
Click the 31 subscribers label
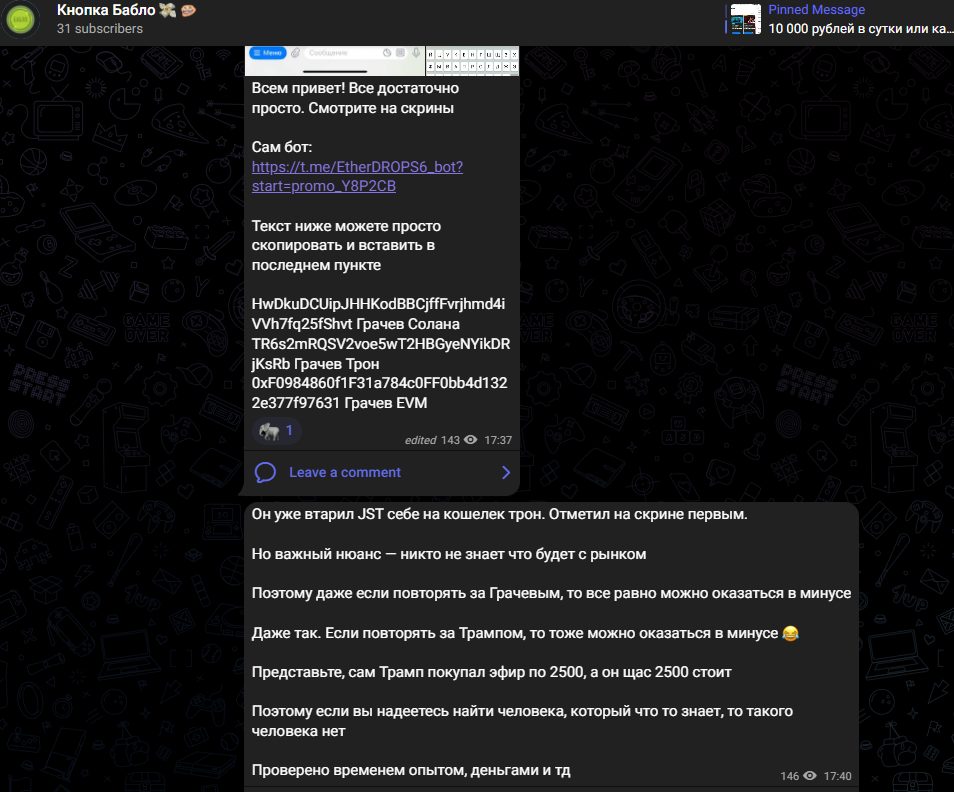[x=100, y=29]
